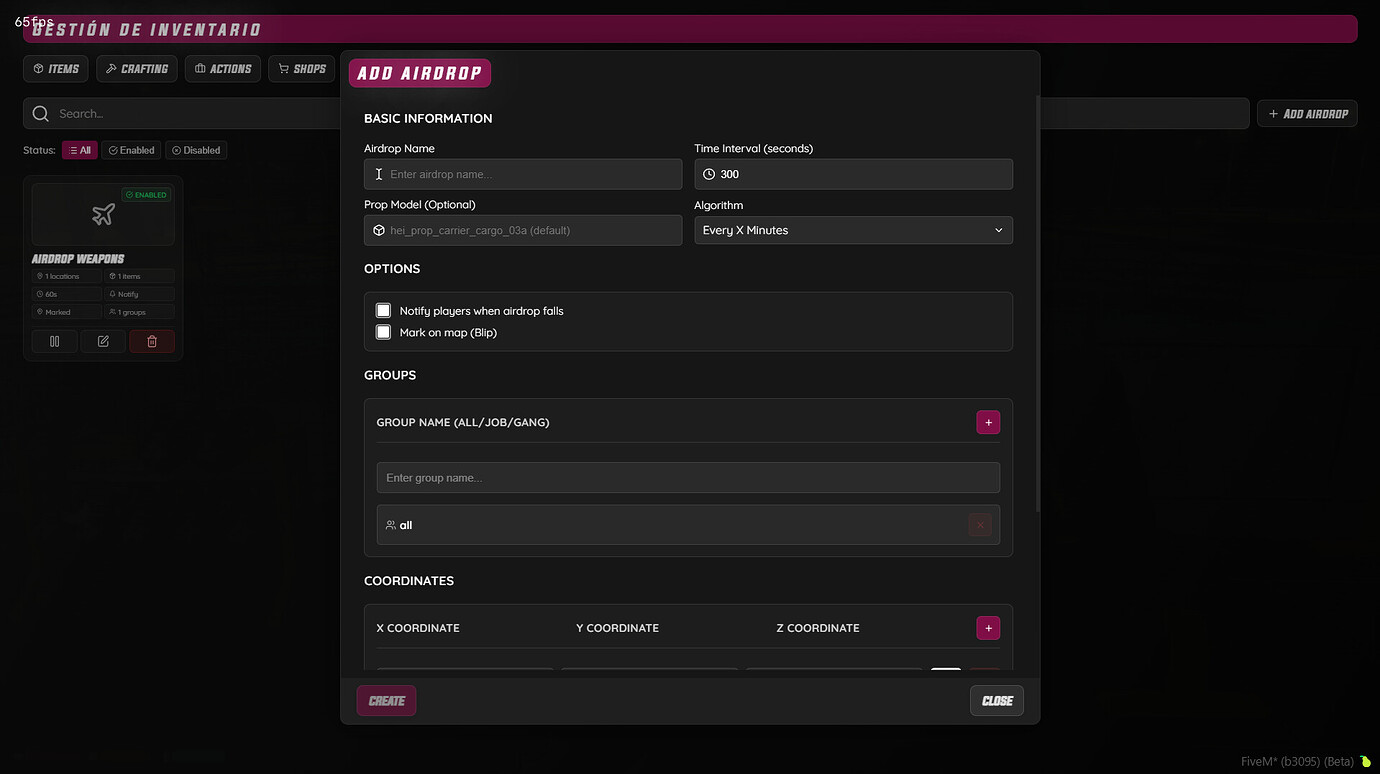This screenshot has width=1380, height=774.
Task: Delete Airdrop Weapons using the trash icon
Action: point(152,341)
